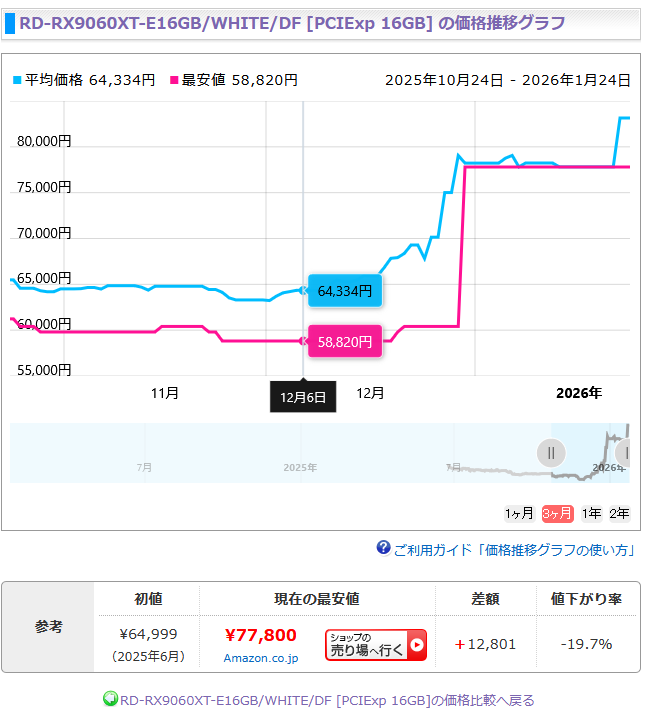This screenshot has height=714, width=670.
Task: Click the blue average price legend marker
Action: (x=17, y=80)
